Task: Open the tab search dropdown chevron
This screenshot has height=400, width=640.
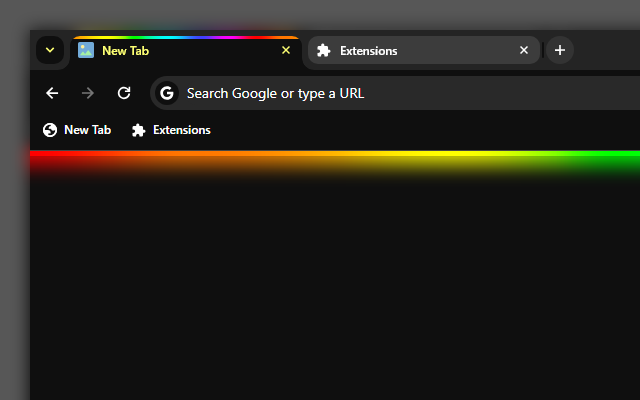Action: 50,50
